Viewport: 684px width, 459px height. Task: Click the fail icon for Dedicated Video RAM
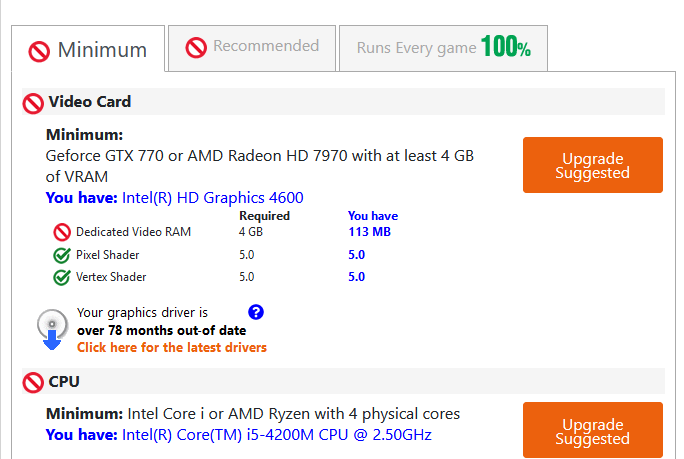point(61,232)
